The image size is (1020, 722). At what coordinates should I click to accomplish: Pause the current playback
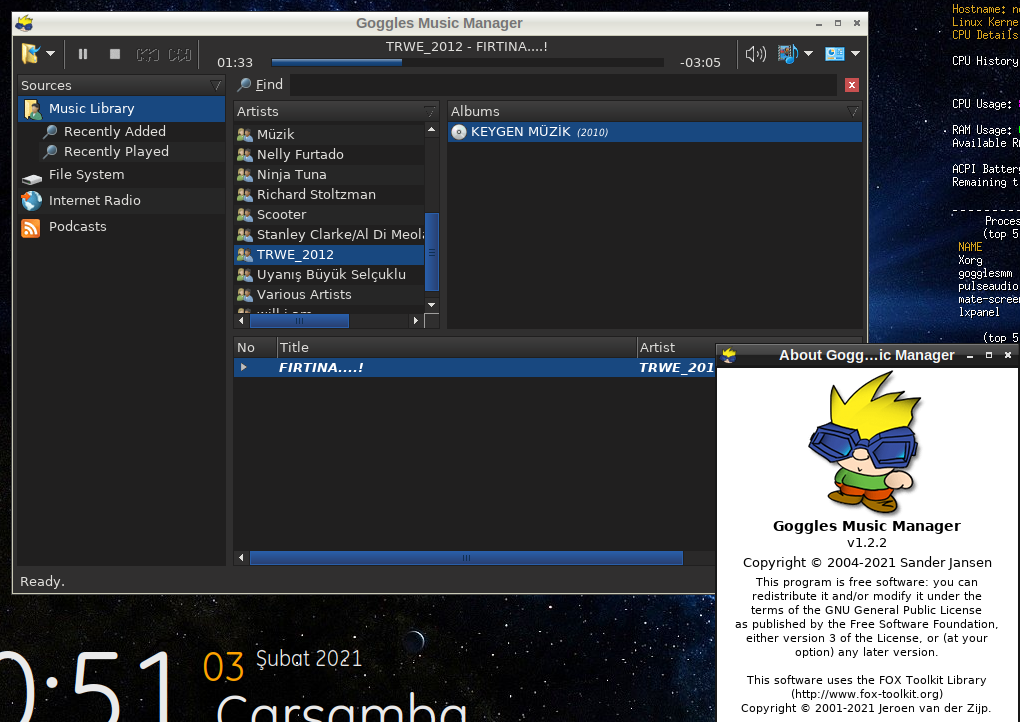click(x=83, y=54)
